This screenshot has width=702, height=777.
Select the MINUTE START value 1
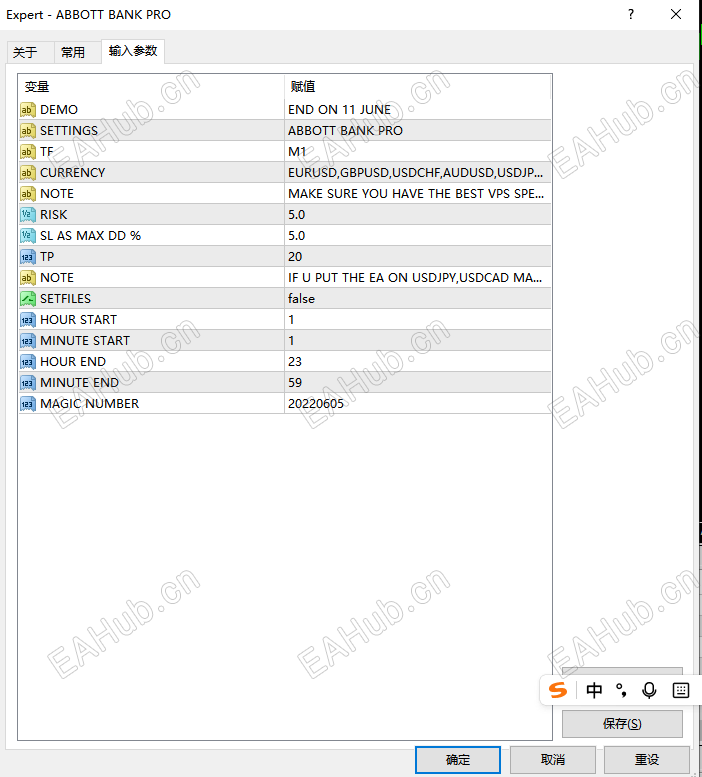[x=291, y=340]
